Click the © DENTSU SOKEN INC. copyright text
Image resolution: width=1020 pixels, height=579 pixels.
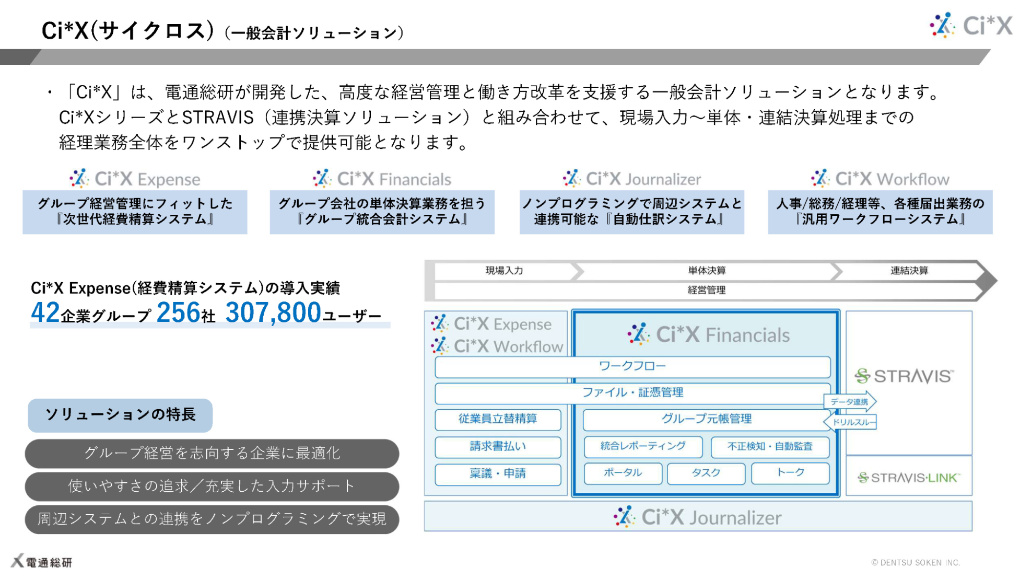click(915, 563)
